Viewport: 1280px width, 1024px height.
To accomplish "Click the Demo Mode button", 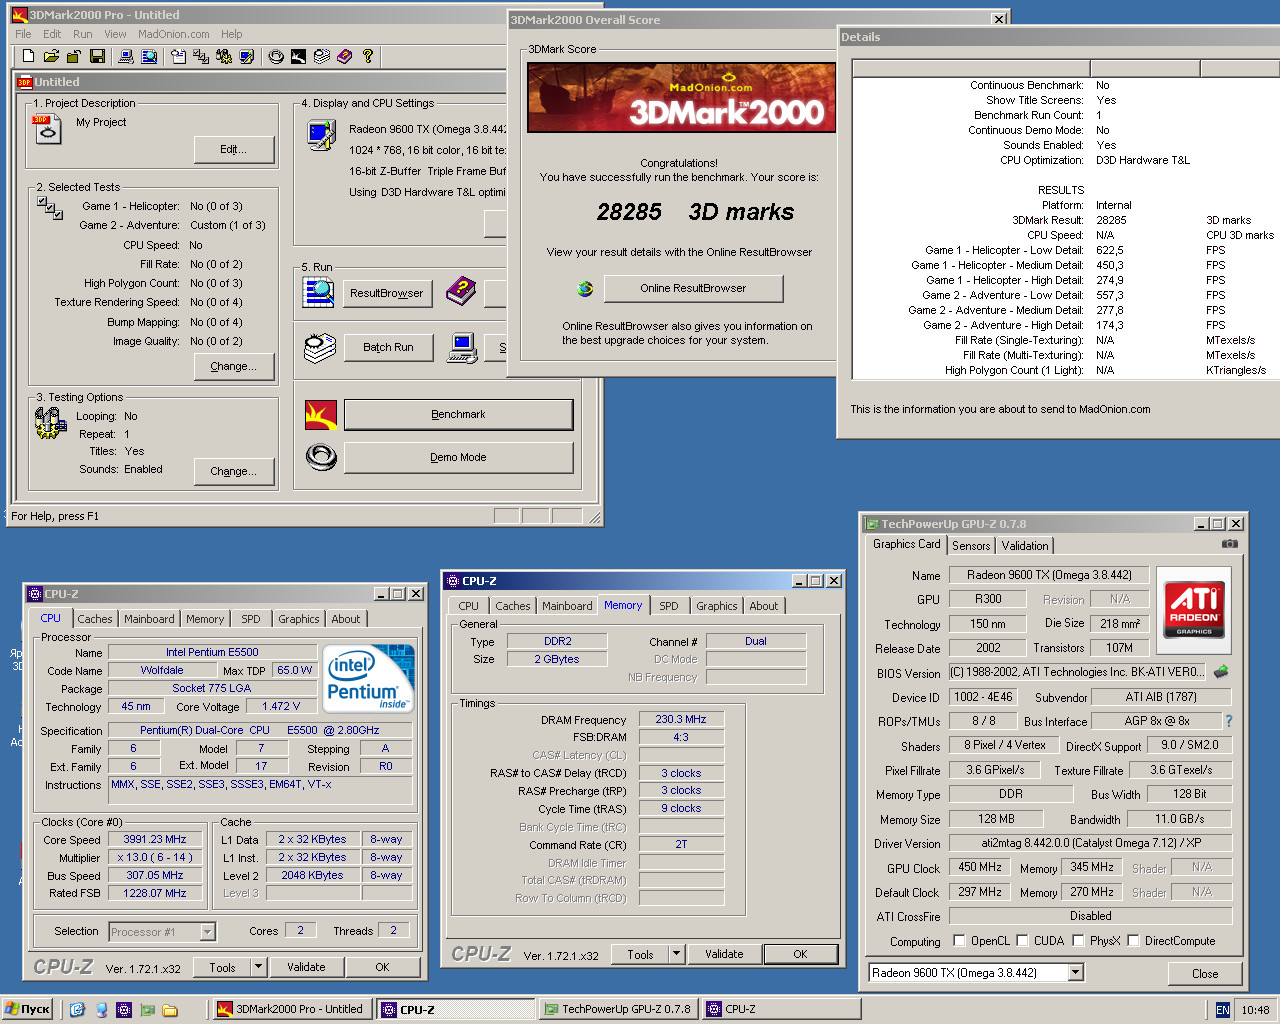I will coord(458,457).
